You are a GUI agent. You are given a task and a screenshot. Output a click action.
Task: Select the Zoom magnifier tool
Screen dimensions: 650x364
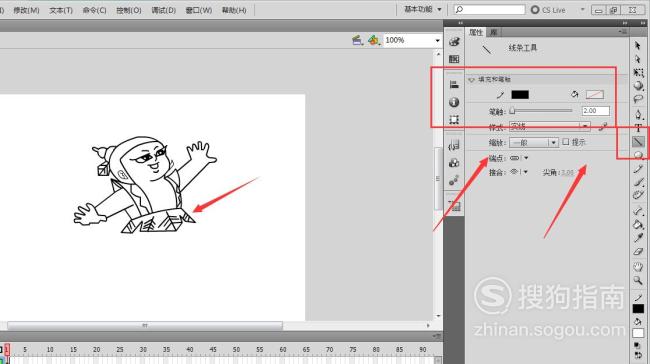(638, 281)
